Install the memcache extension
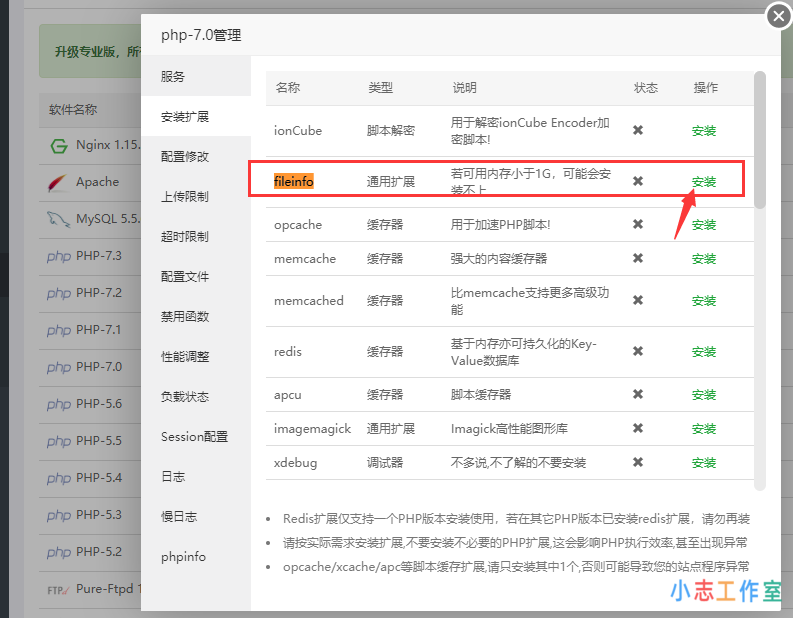793x618 pixels. (x=703, y=258)
